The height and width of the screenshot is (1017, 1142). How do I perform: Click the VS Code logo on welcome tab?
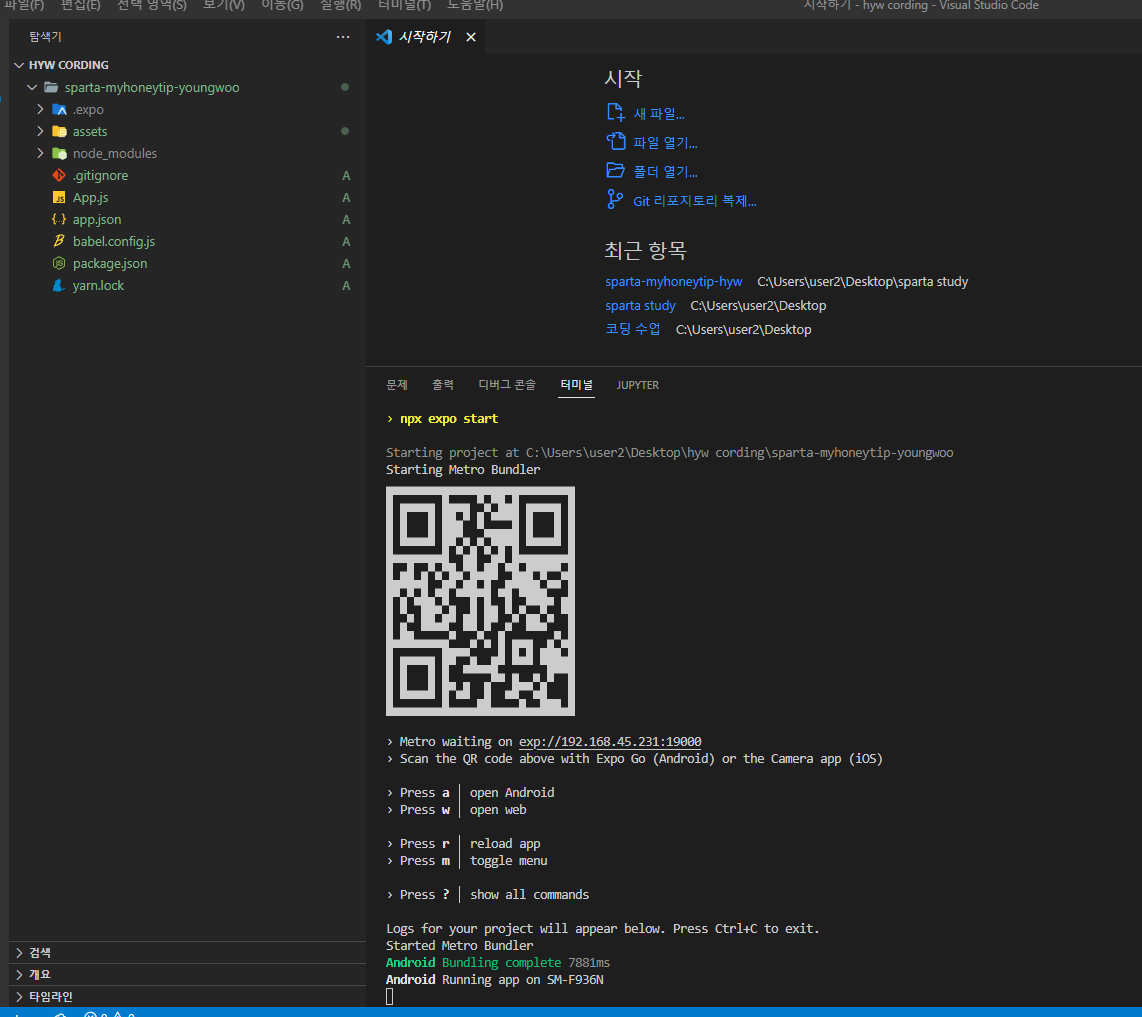[x=384, y=36]
